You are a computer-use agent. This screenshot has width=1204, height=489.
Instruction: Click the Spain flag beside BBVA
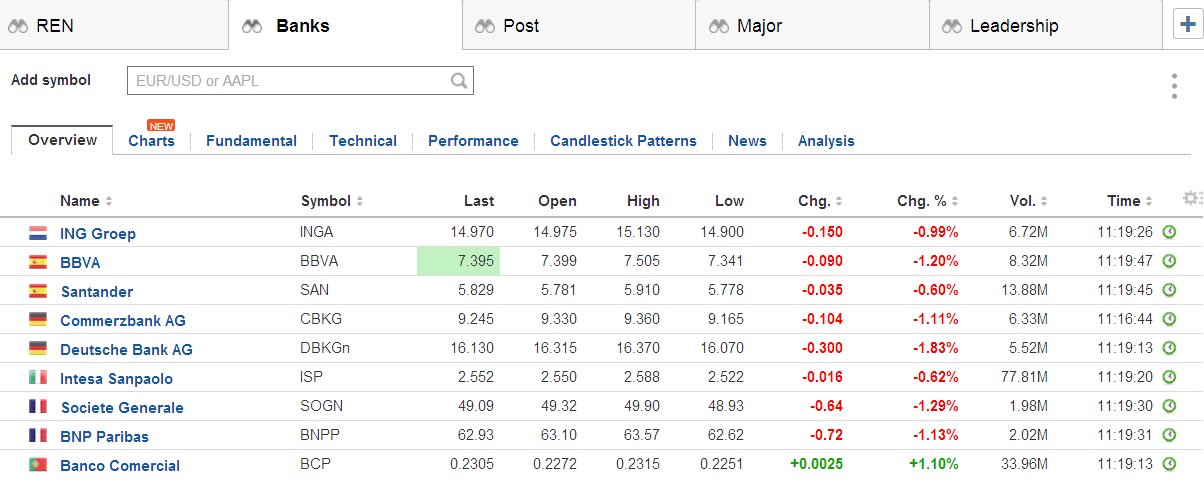pyautogui.click(x=38, y=262)
